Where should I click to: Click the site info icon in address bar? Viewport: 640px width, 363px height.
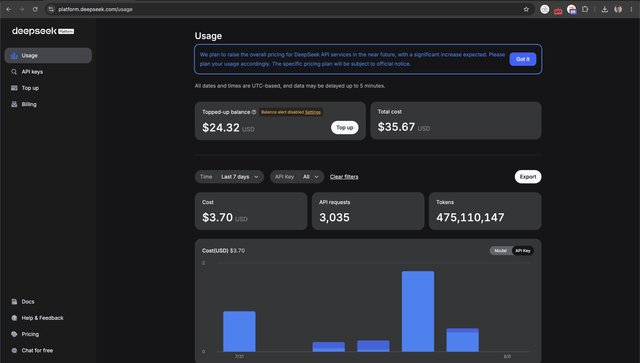(51, 9)
